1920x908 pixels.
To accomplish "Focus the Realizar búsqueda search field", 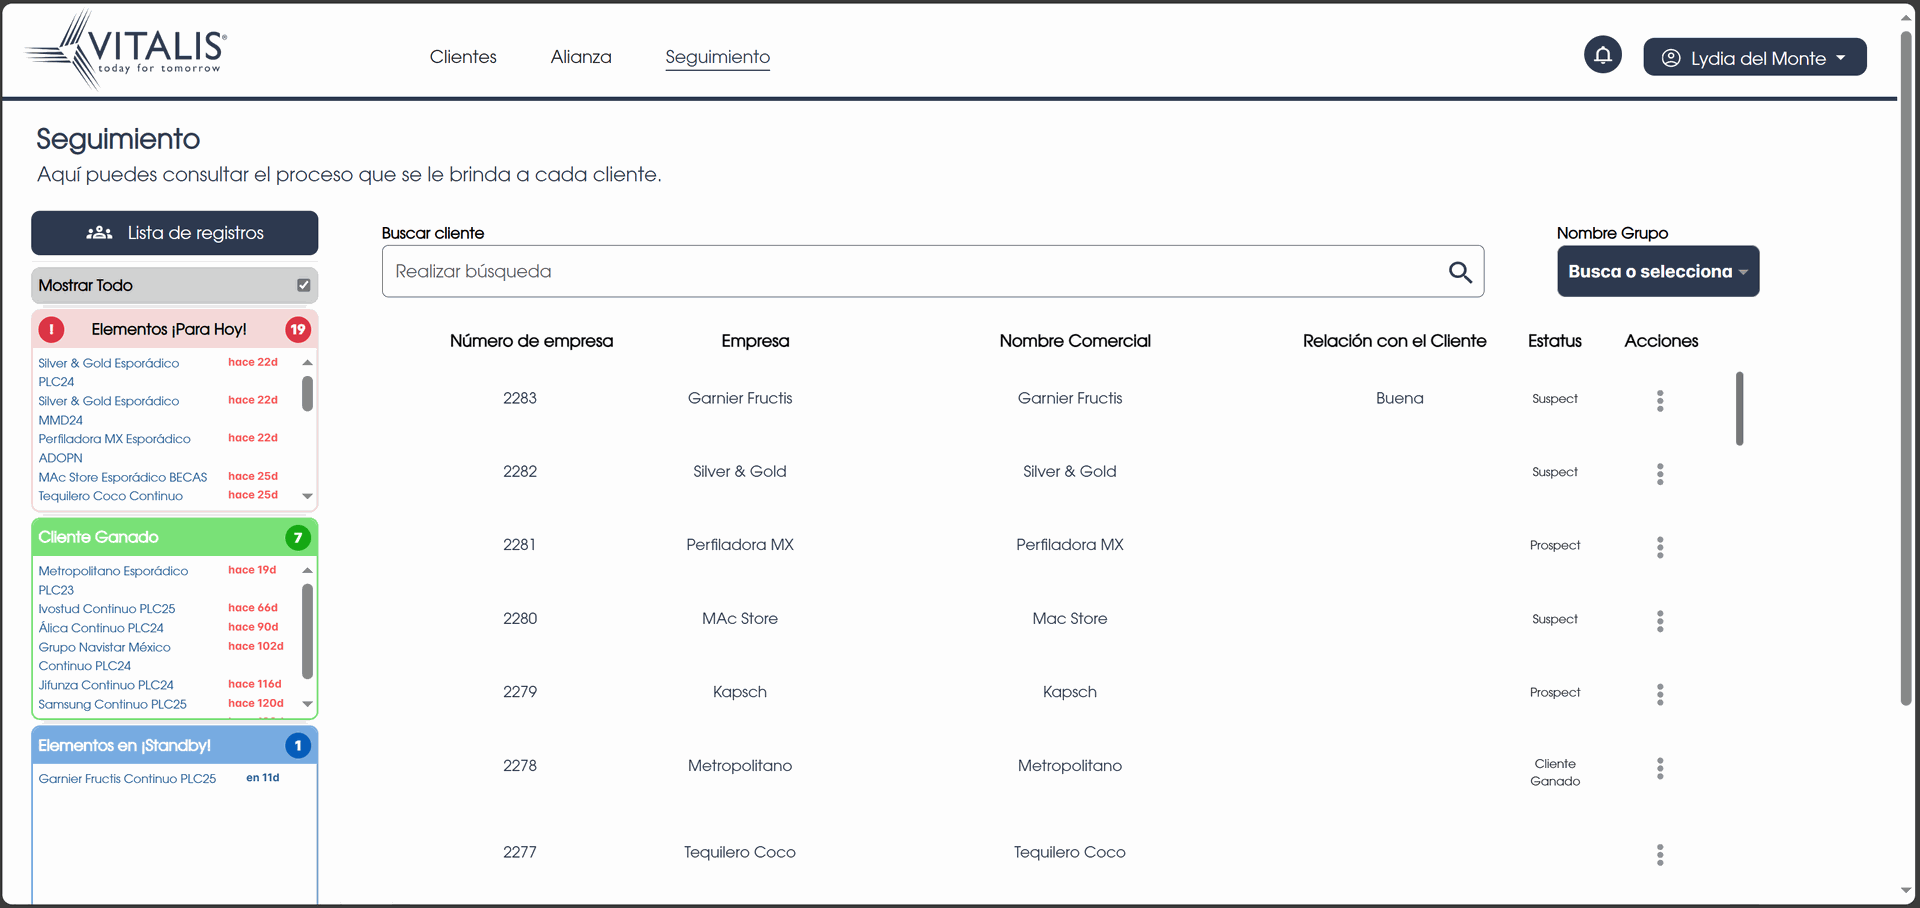I will pos(910,272).
